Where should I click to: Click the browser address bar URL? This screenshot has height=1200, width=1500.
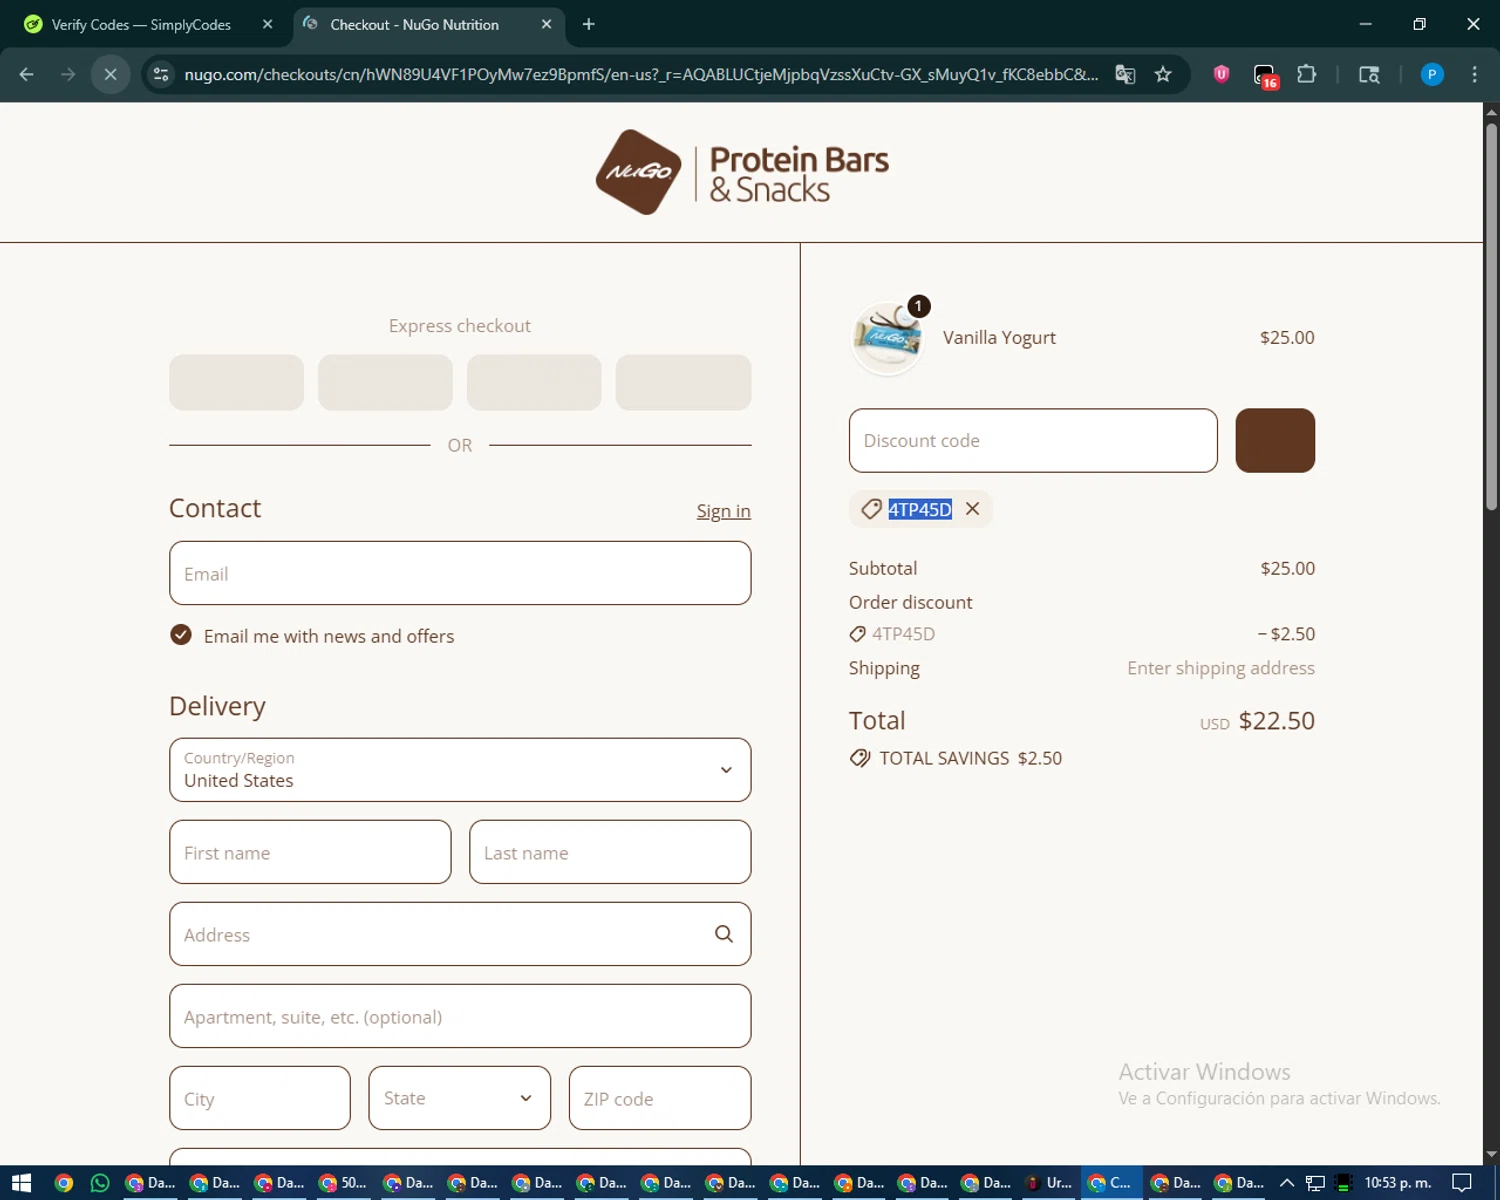tap(640, 74)
